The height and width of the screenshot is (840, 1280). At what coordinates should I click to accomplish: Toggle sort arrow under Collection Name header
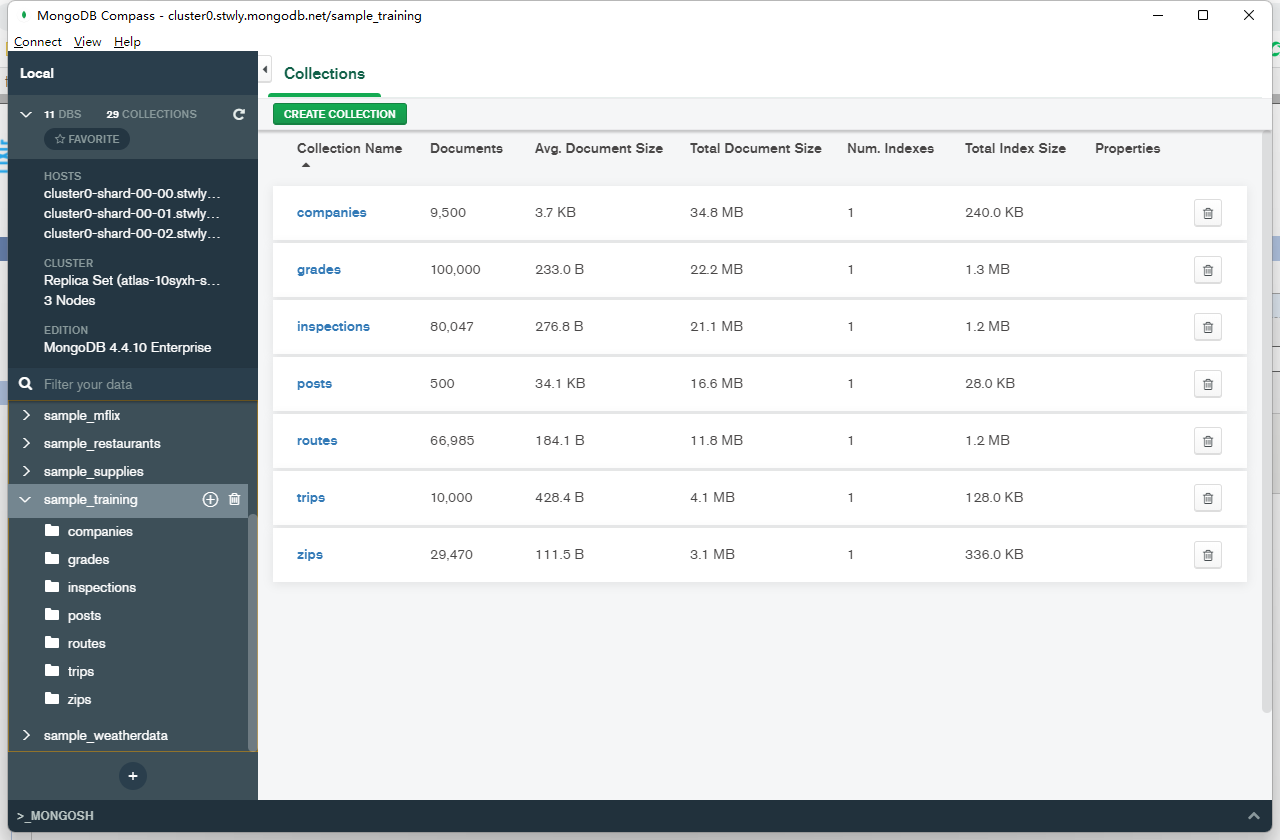click(x=306, y=165)
